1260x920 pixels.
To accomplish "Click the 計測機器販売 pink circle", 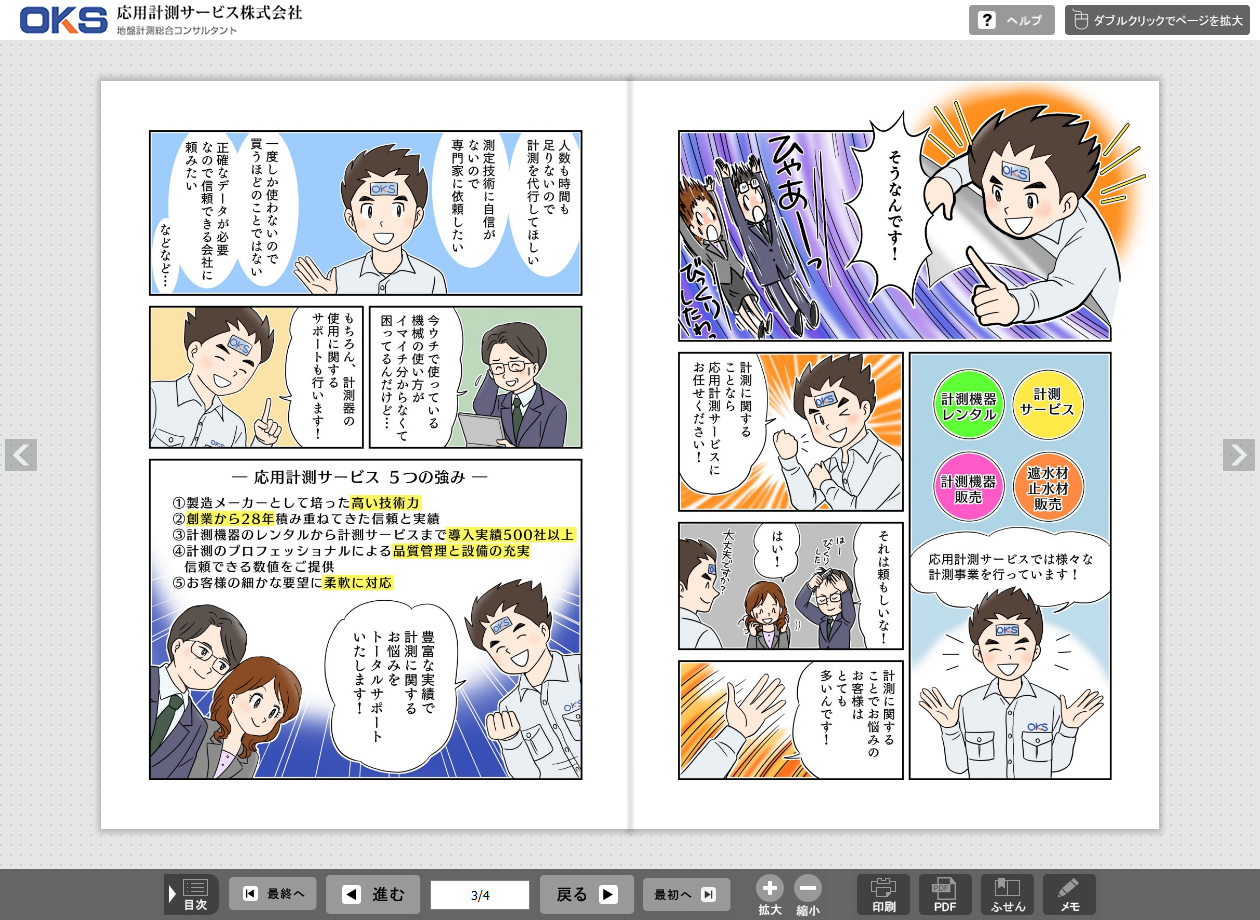I will pos(969,487).
